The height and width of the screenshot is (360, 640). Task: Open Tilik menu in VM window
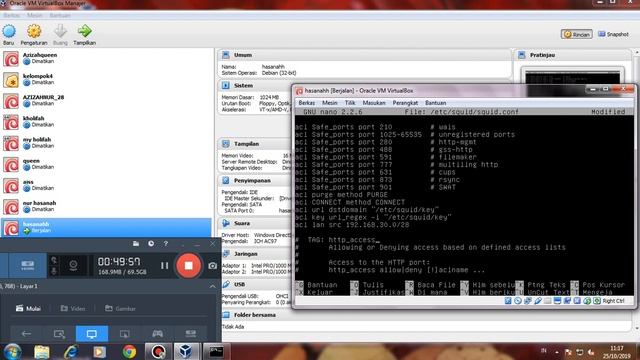pos(350,103)
